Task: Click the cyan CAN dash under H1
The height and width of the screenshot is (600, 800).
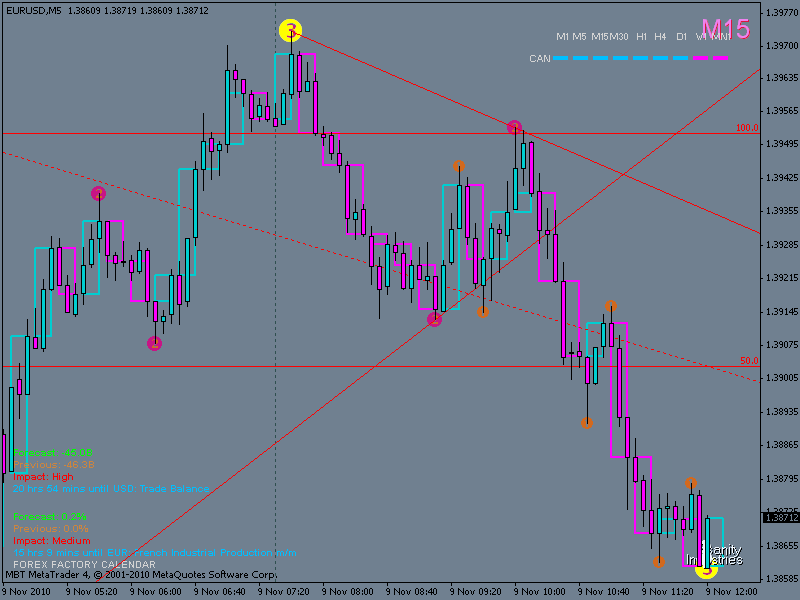Action: pyautogui.click(x=641, y=58)
